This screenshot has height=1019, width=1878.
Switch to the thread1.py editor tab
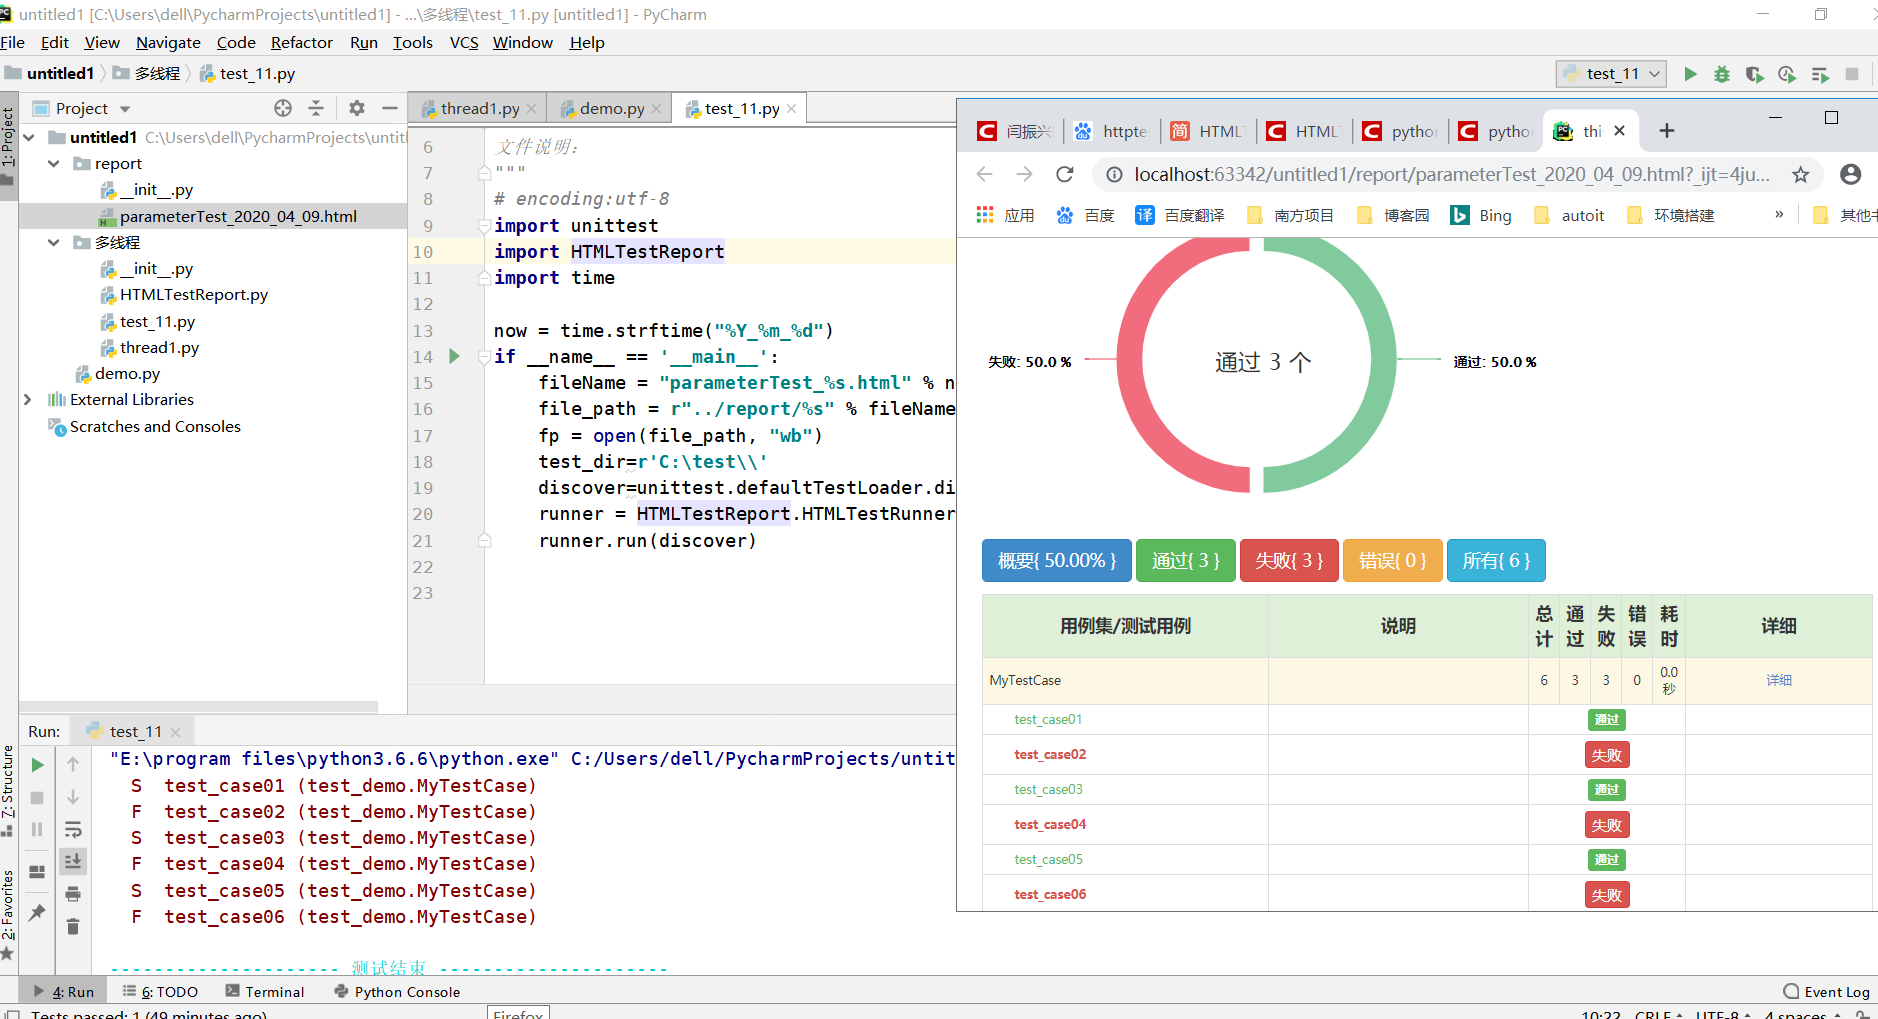pyautogui.click(x=479, y=108)
